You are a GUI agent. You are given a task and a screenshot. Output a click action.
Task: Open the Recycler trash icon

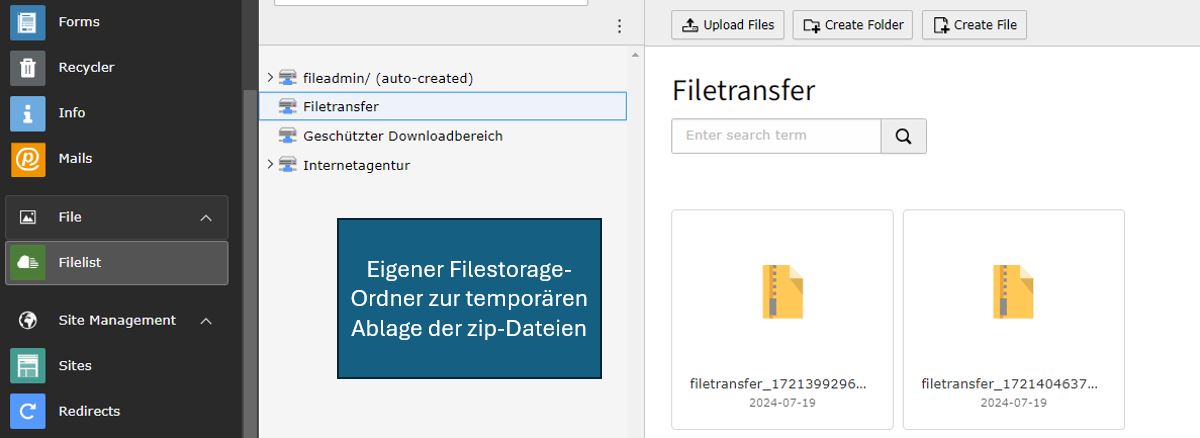[28, 68]
